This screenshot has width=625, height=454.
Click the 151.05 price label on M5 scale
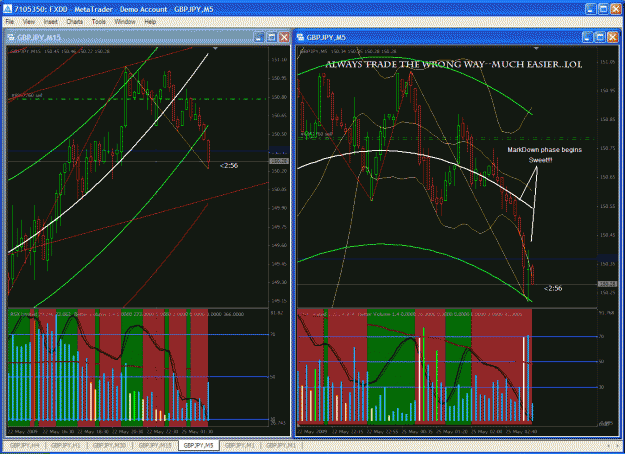pyautogui.click(x=607, y=62)
